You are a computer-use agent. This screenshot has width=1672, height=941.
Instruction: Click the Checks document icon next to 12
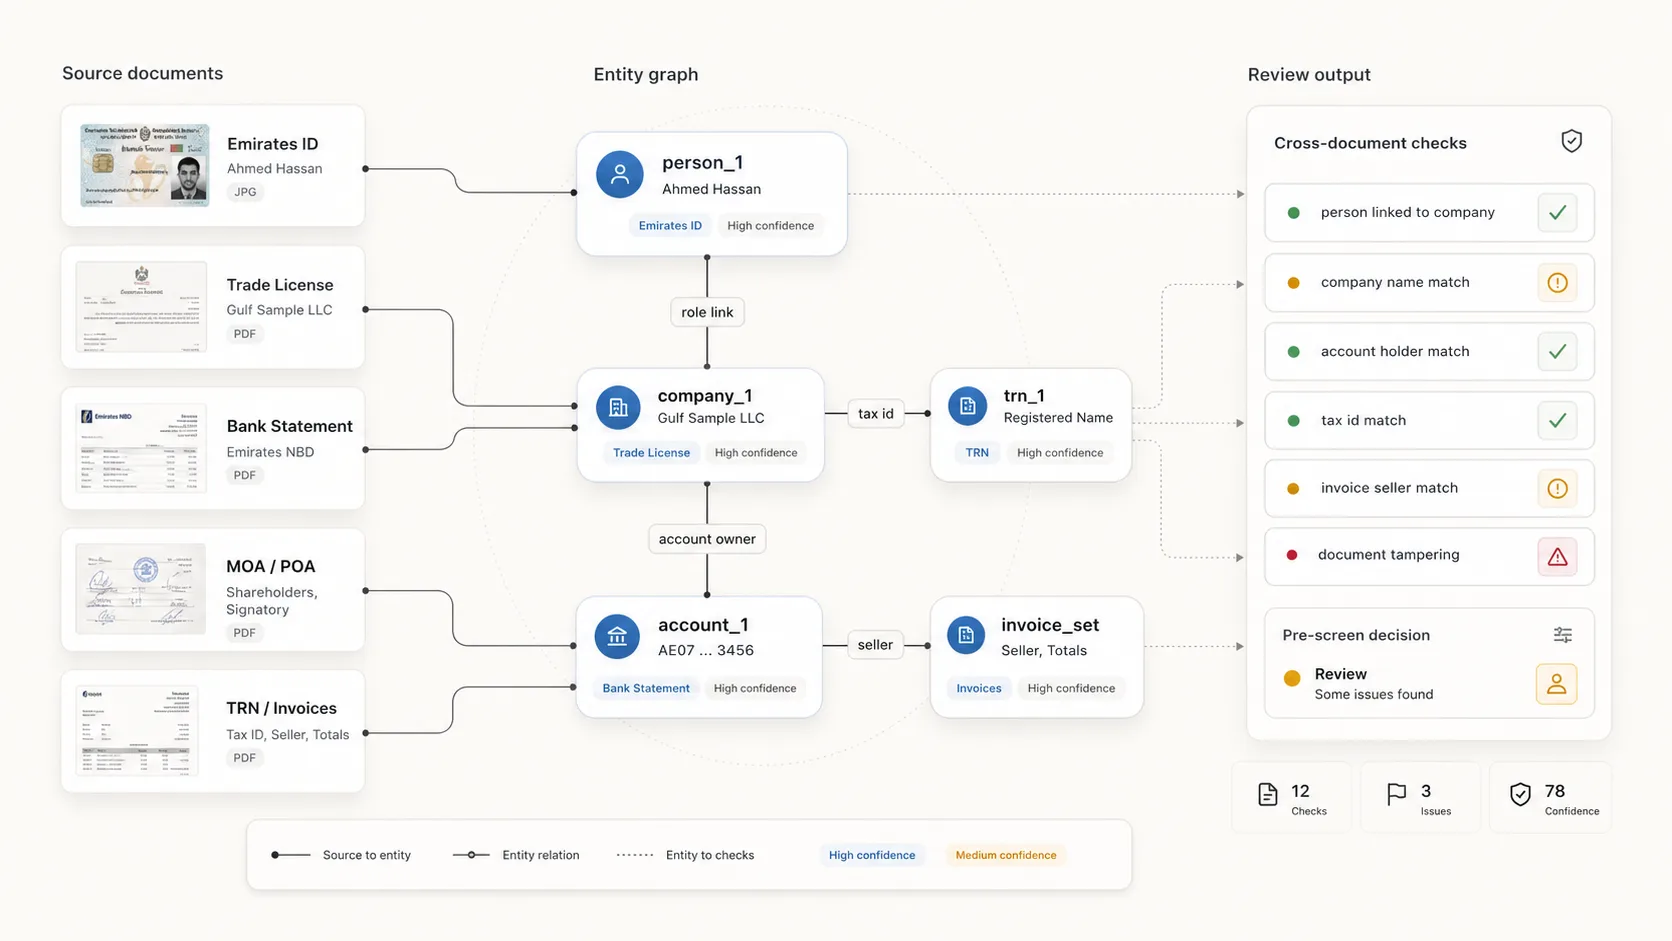1268,795
